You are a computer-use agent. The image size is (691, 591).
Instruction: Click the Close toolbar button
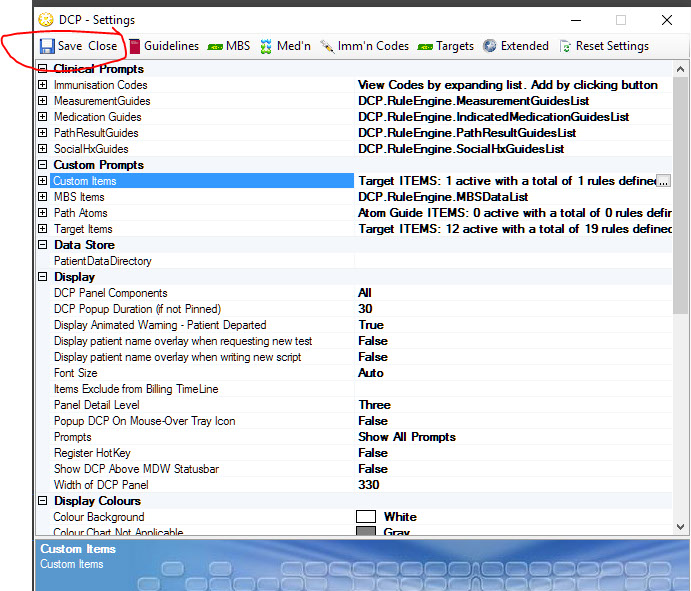(102, 46)
